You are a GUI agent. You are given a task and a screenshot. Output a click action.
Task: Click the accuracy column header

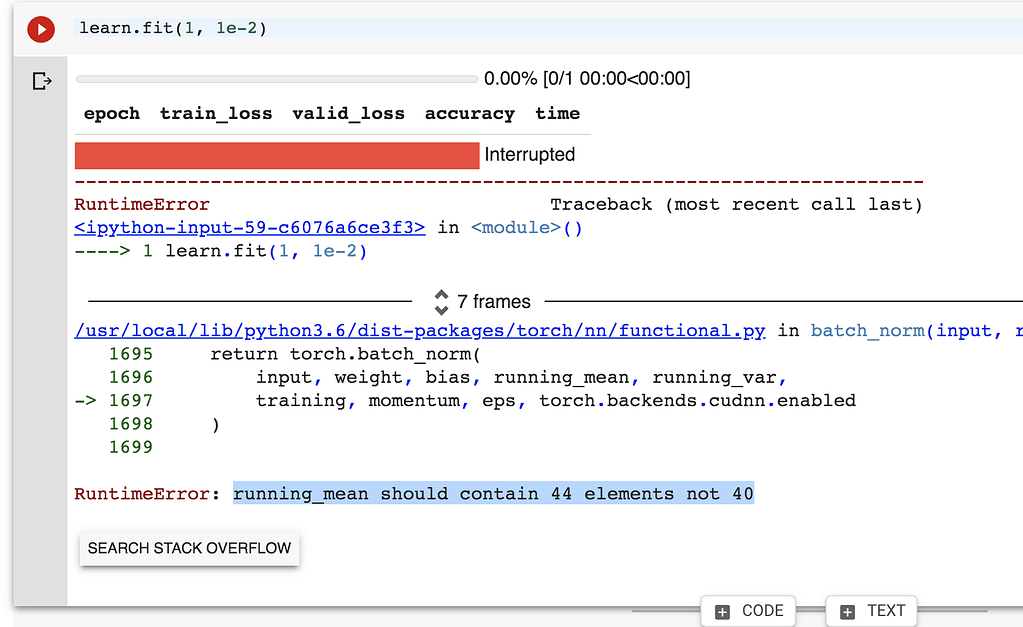pyautogui.click(x=469, y=113)
